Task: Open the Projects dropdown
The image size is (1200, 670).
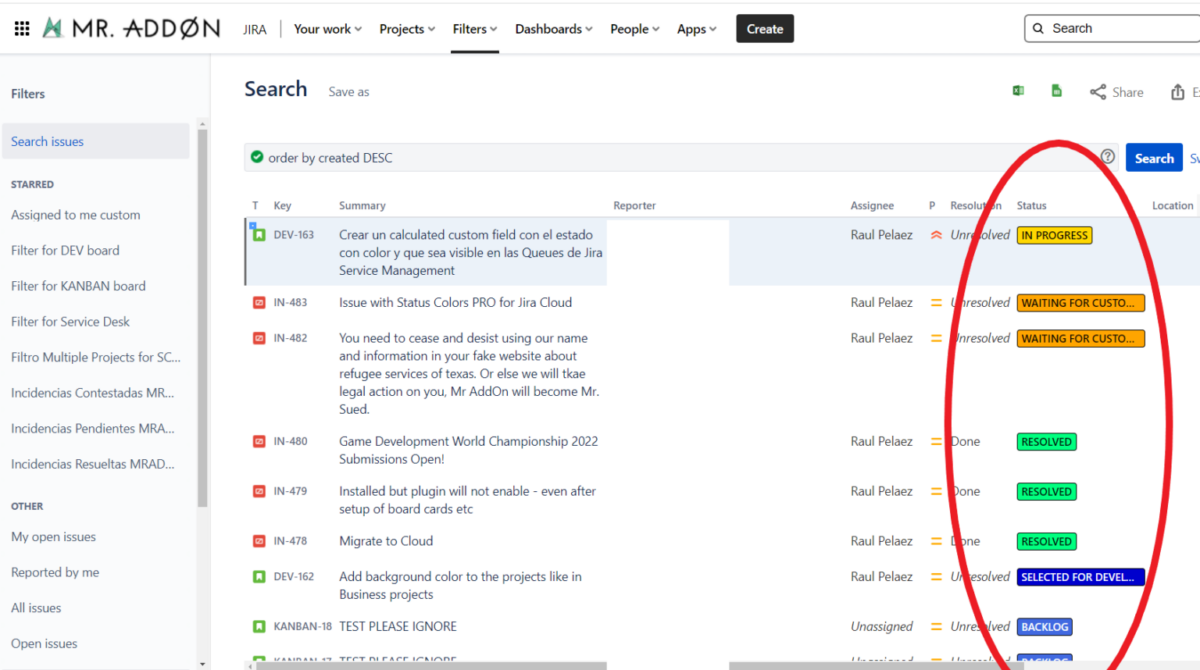Action: (406, 29)
